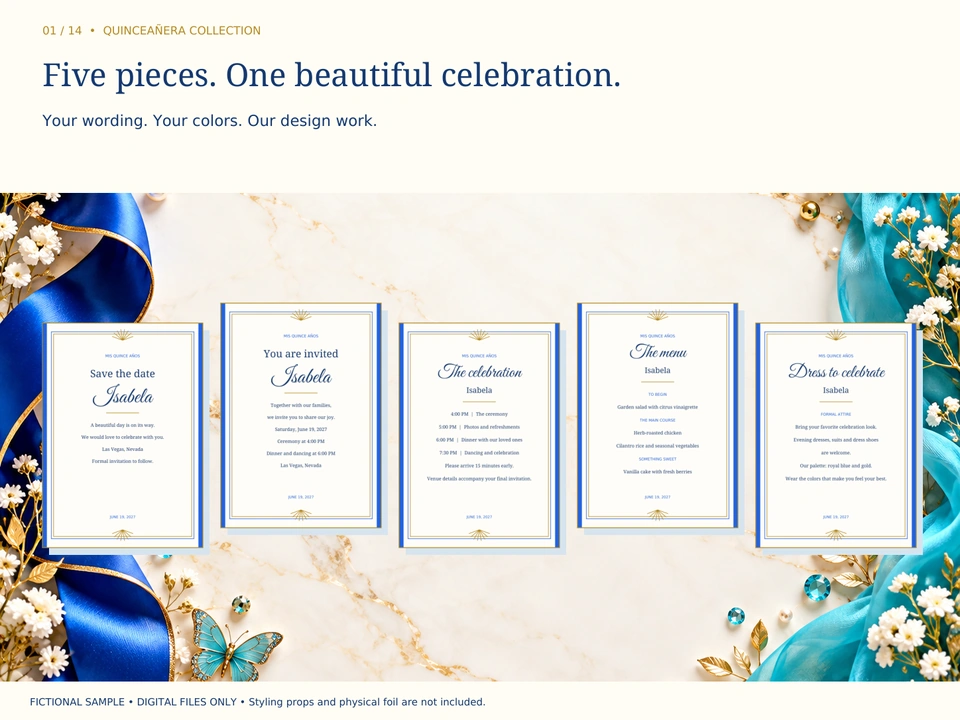Screen dimensions: 960x720
Task: Click the script "The celebration" title
Action: click(x=479, y=372)
